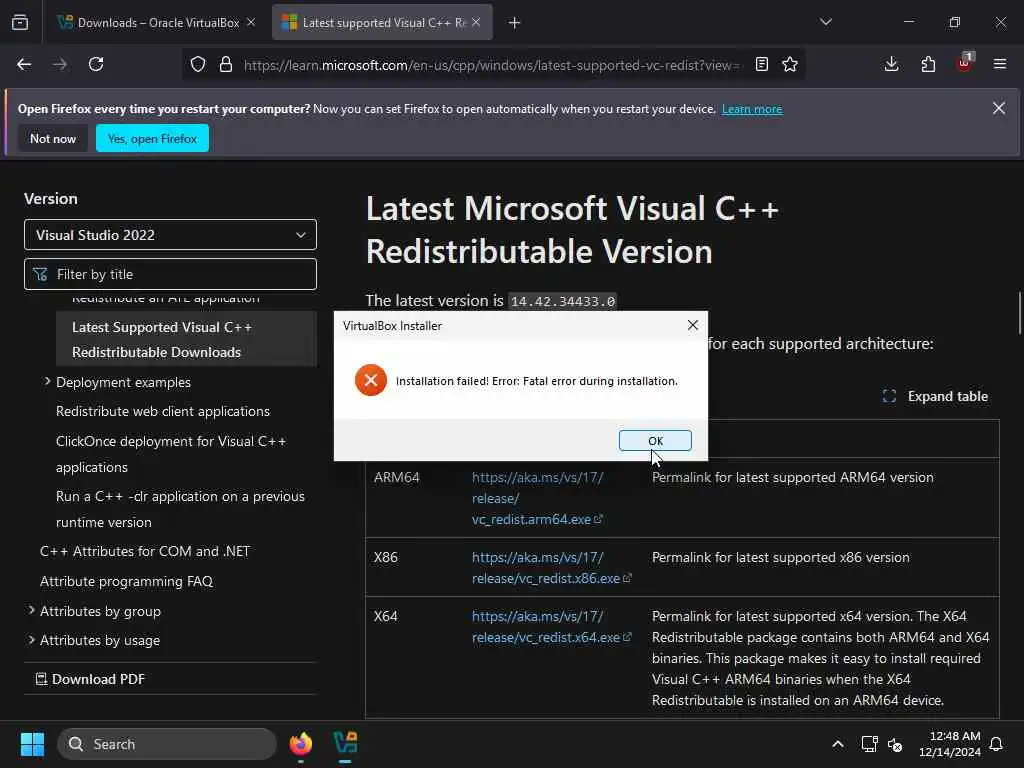Click the page vertical scrollbar thumb
1024x768 pixels.
tap(1019, 313)
